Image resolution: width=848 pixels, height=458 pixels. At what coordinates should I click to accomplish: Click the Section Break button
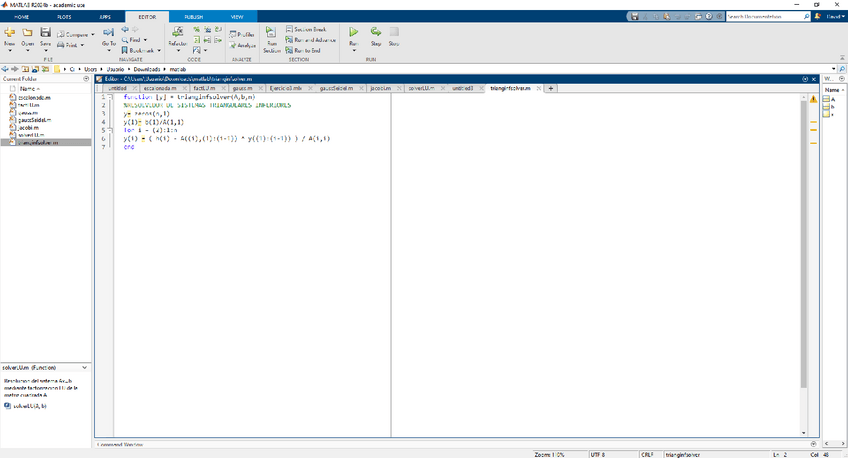coord(308,30)
